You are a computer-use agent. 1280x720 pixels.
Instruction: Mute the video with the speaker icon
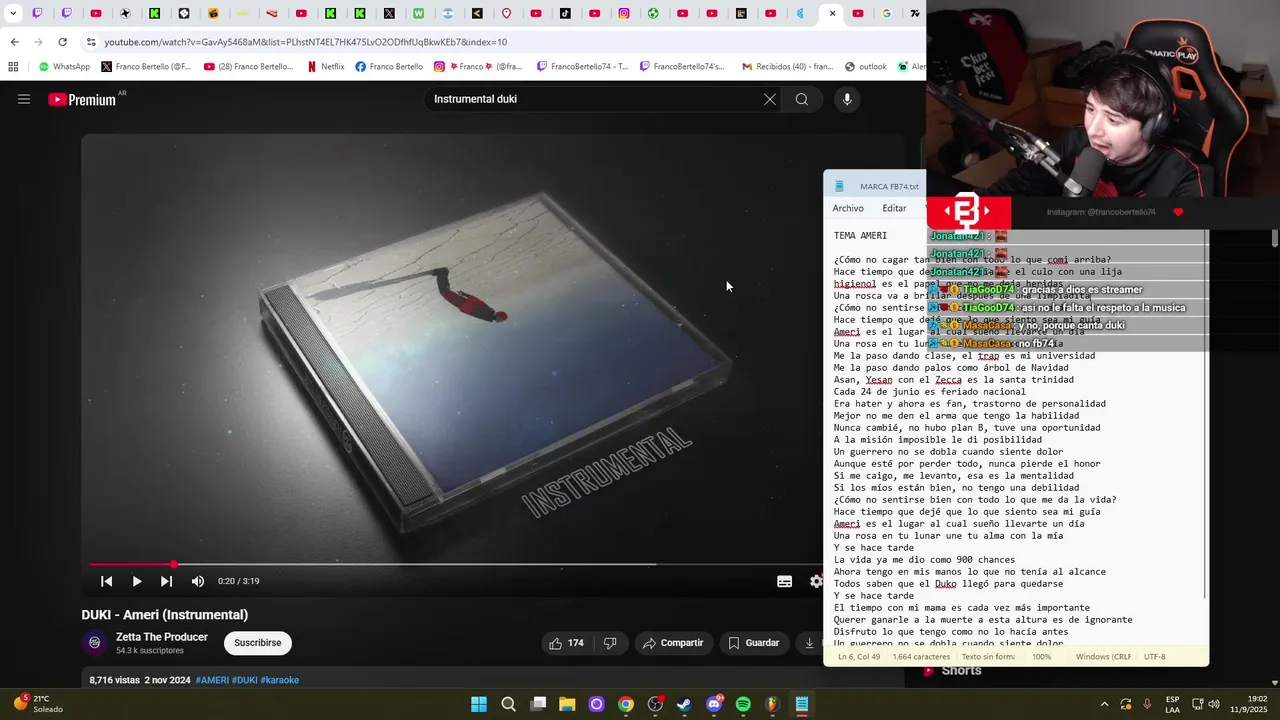coord(198,581)
